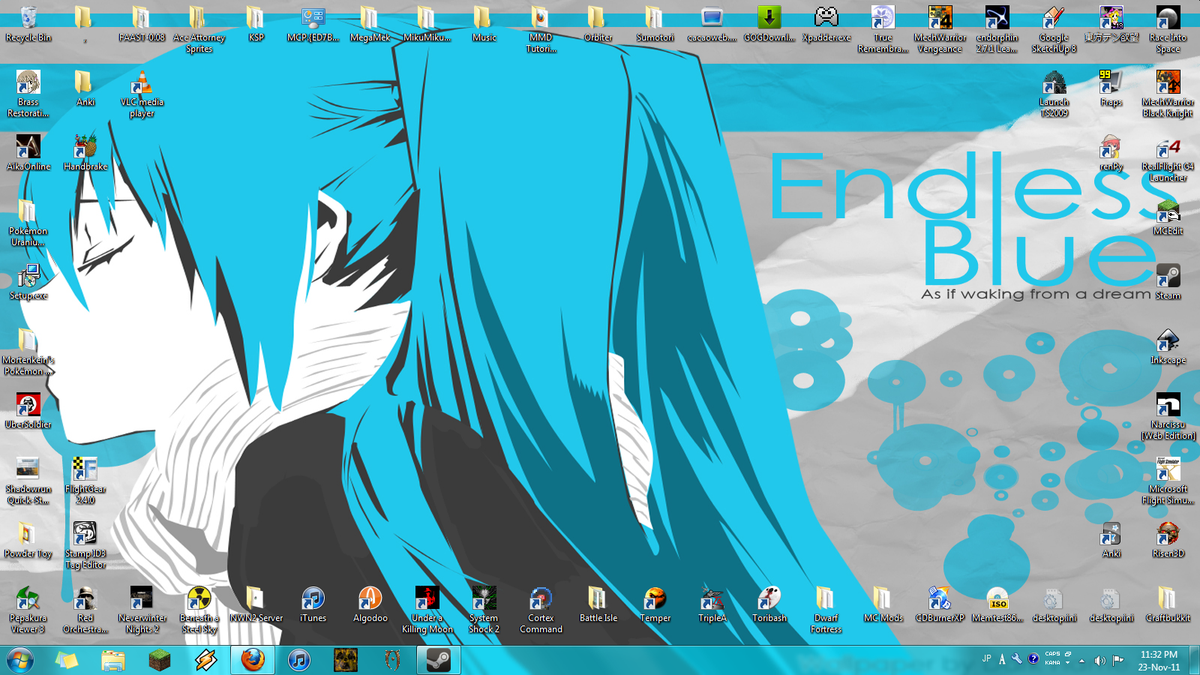The width and height of the screenshot is (1200, 675).
Task: Launch Google SketchUp 8 shortcut
Action: 1054,28
